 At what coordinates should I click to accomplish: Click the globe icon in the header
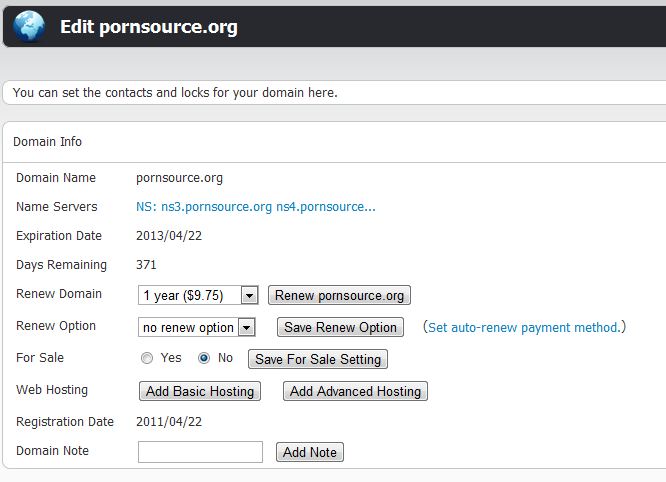tap(31, 26)
